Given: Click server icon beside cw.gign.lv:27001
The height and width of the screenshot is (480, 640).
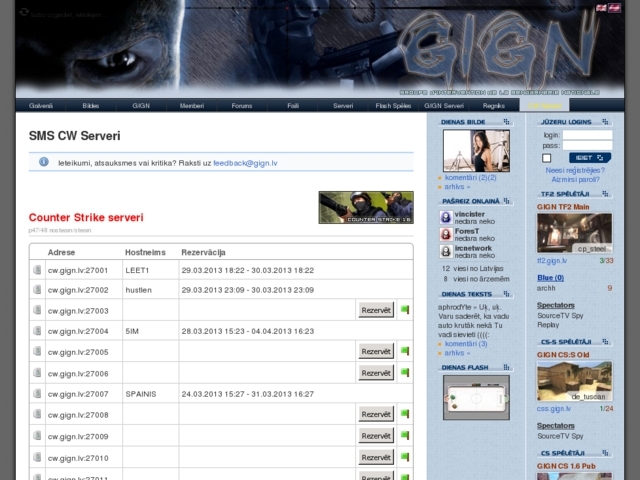Looking at the screenshot, I should [36, 270].
